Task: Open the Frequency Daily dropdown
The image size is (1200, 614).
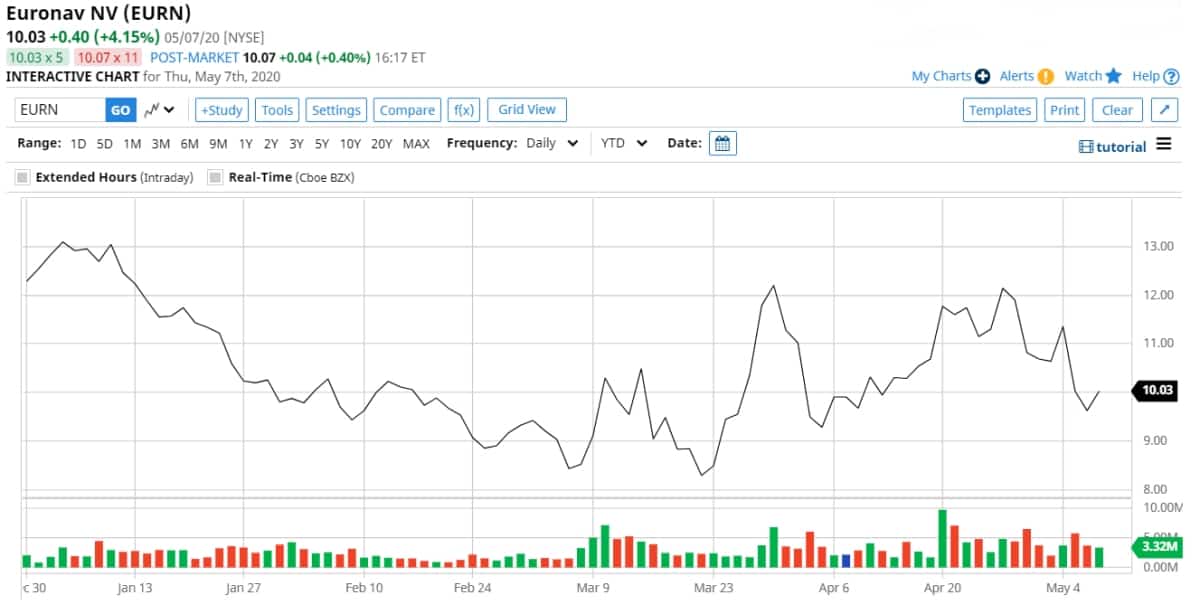Action: click(553, 143)
